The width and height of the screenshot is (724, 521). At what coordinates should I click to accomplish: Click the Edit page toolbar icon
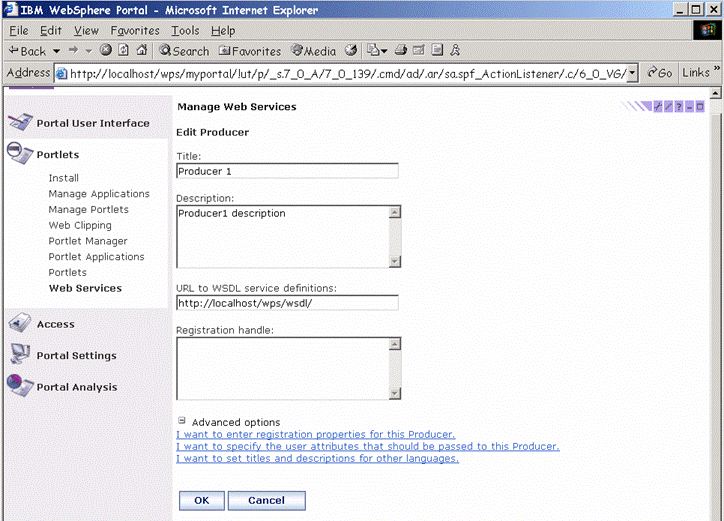419,50
